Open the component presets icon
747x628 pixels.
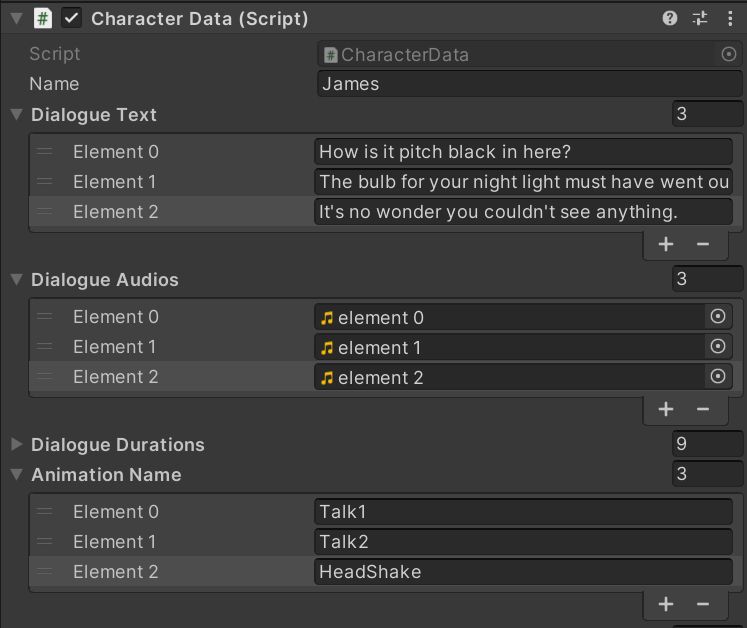(700, 19)
